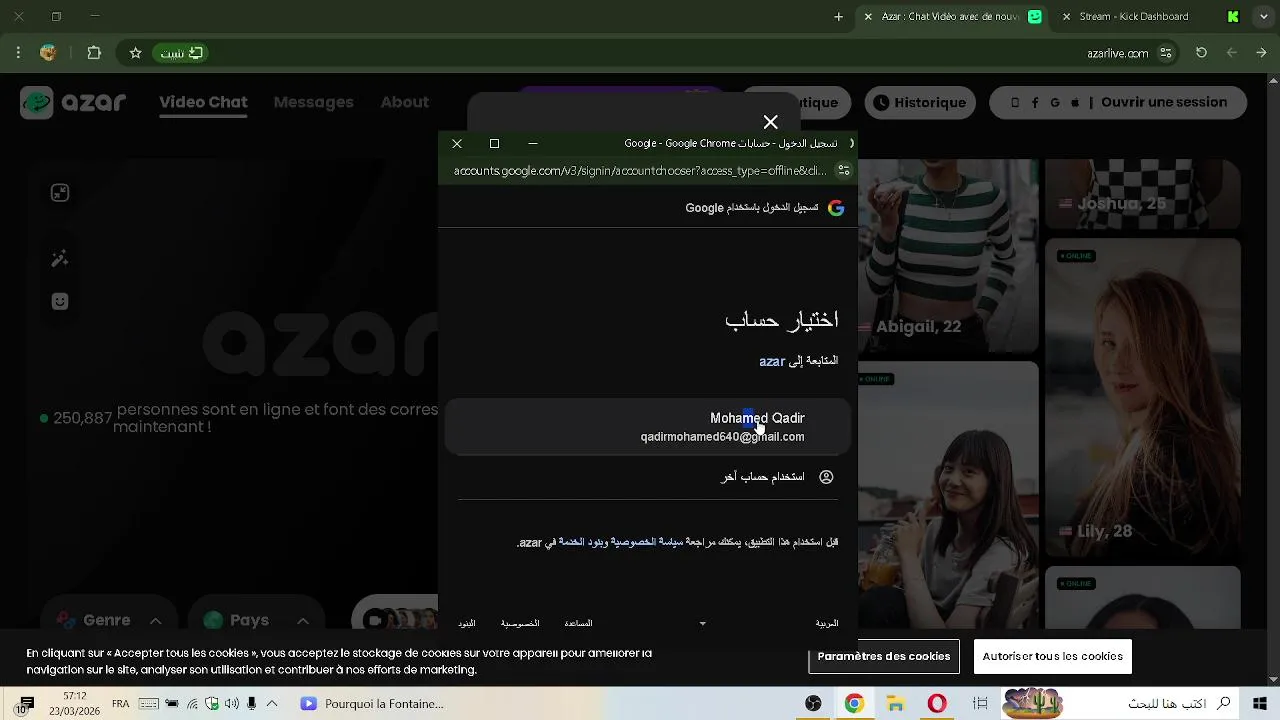
Task: Open Task View on the taskbar
Action: point(981,704)
